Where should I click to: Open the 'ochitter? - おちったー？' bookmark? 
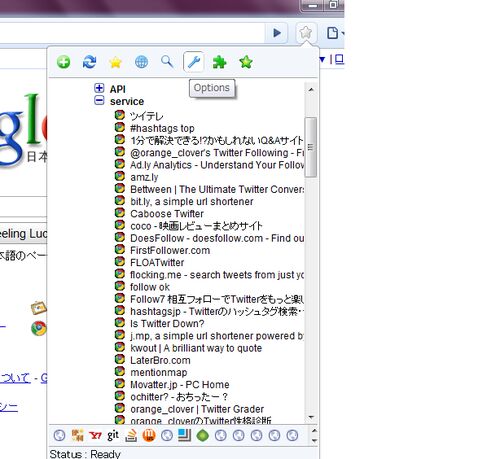(179, 397)
